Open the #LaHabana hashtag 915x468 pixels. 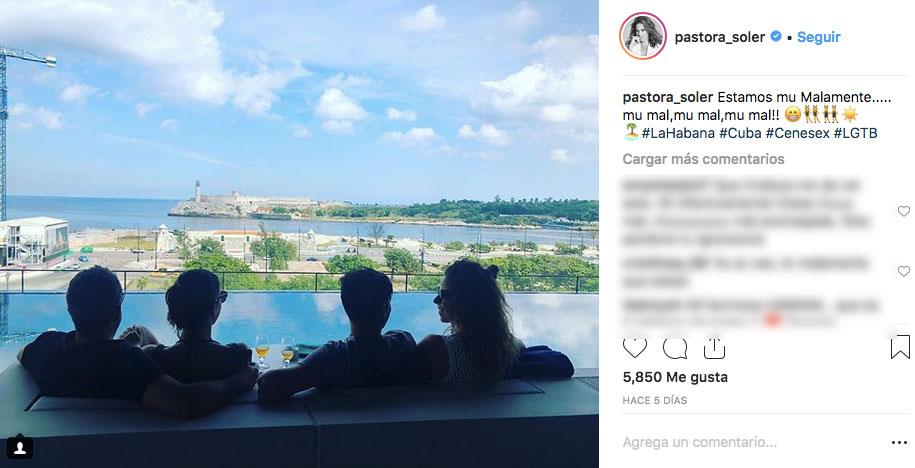pos(678,133)
